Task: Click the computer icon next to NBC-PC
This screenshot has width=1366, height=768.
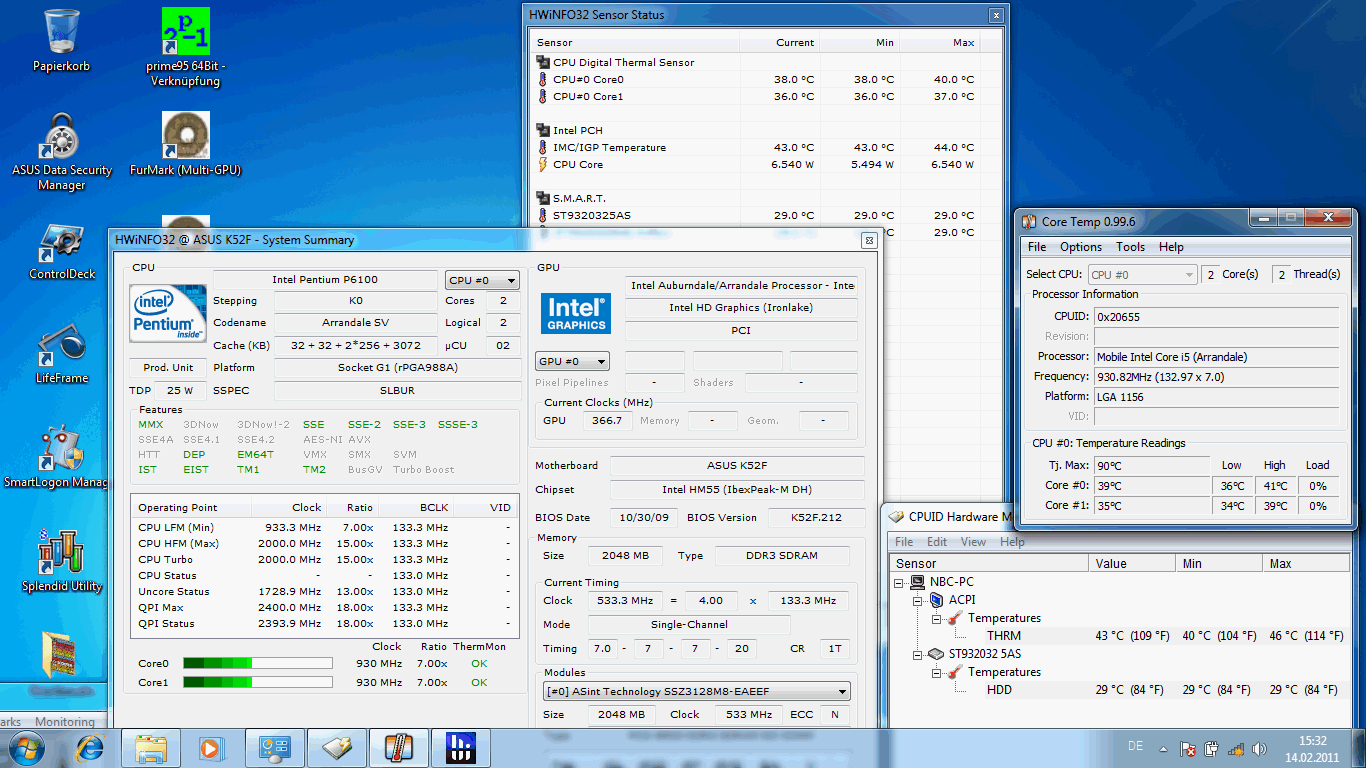Action: point(917,582)
